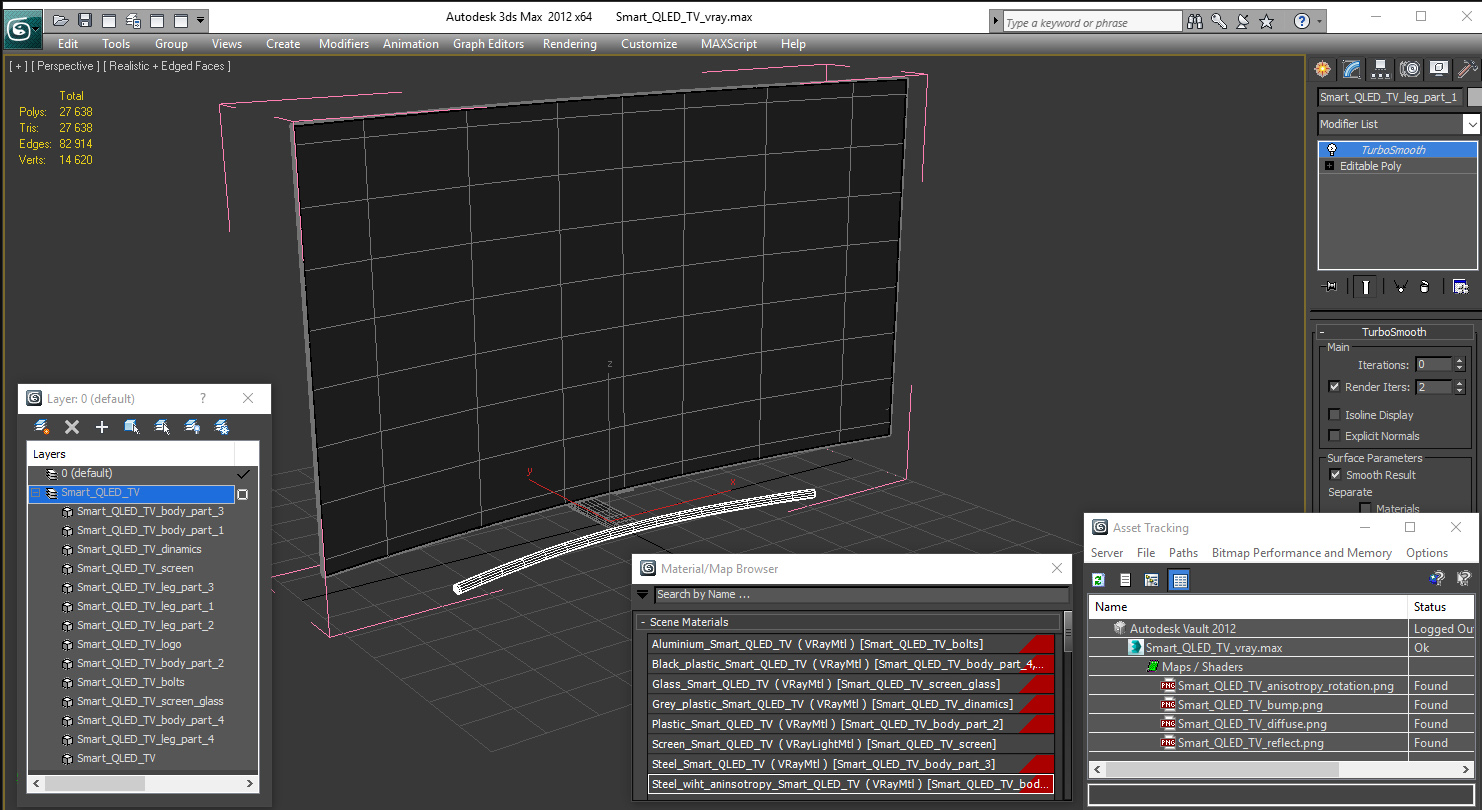Click the Configure Modifier Sets icon
1482x810 pixels.
1460,287
